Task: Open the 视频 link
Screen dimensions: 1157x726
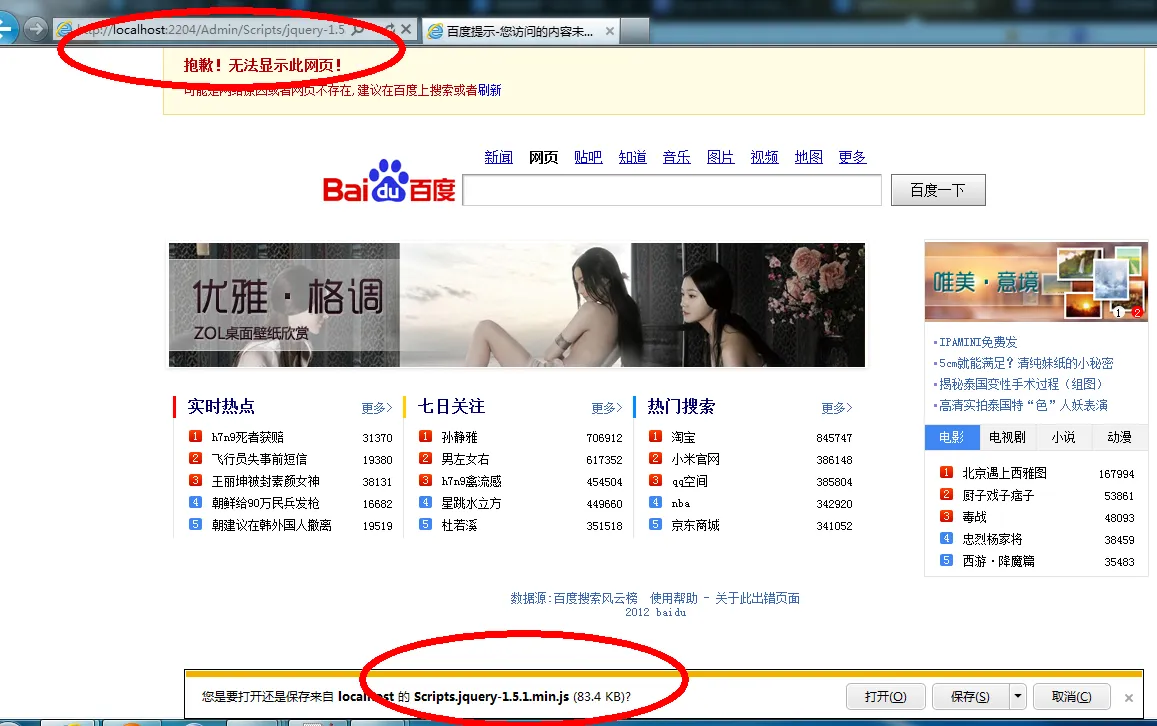Action: click(764, 157)
